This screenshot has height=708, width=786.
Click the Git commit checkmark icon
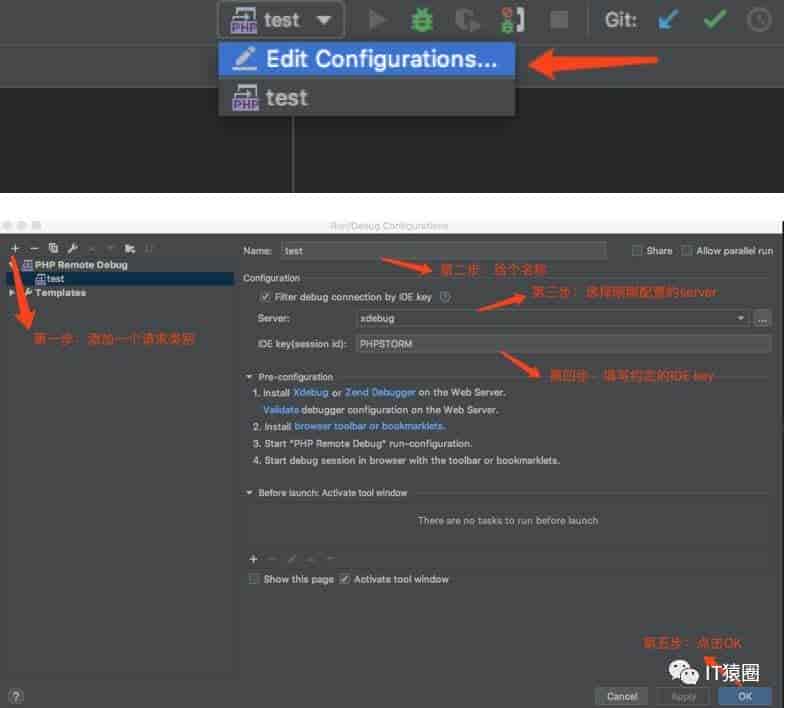click(x=713, y=19)
